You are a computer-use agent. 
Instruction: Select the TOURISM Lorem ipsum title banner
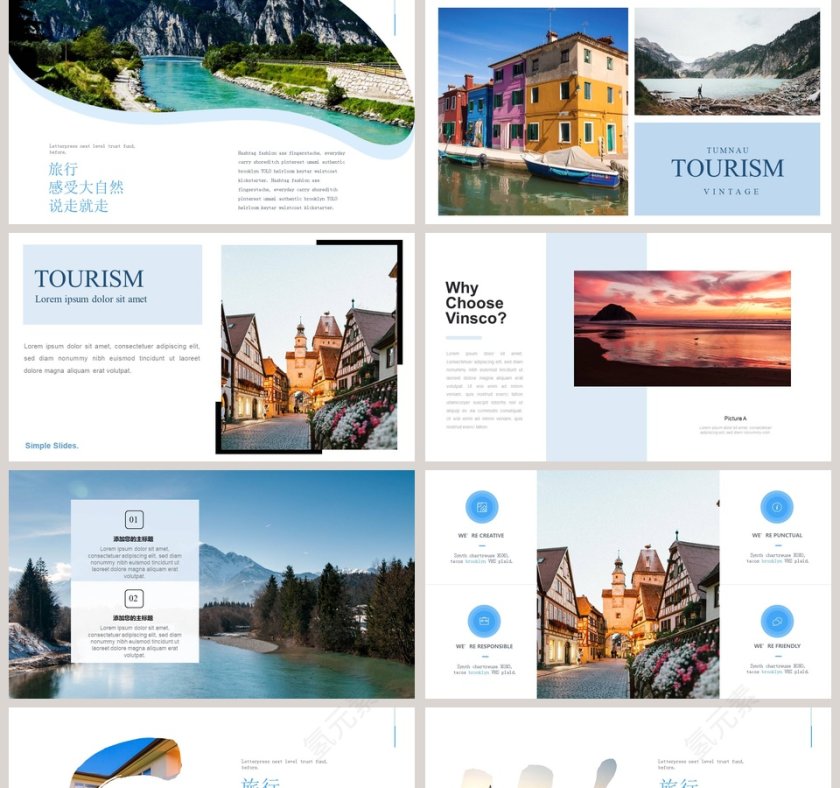point(112,285)
